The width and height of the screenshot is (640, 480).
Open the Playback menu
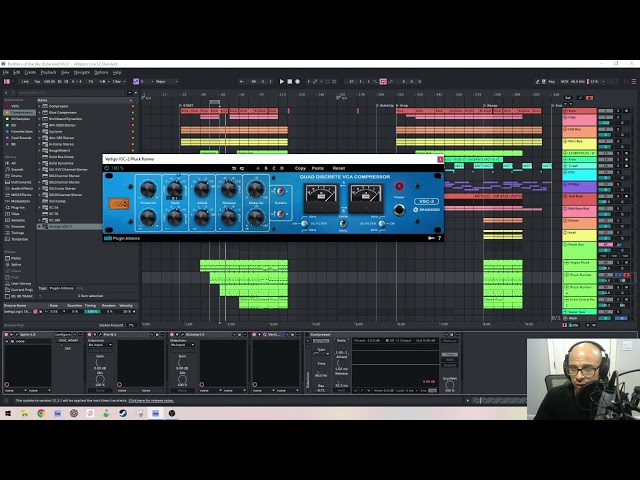(48, 72)
